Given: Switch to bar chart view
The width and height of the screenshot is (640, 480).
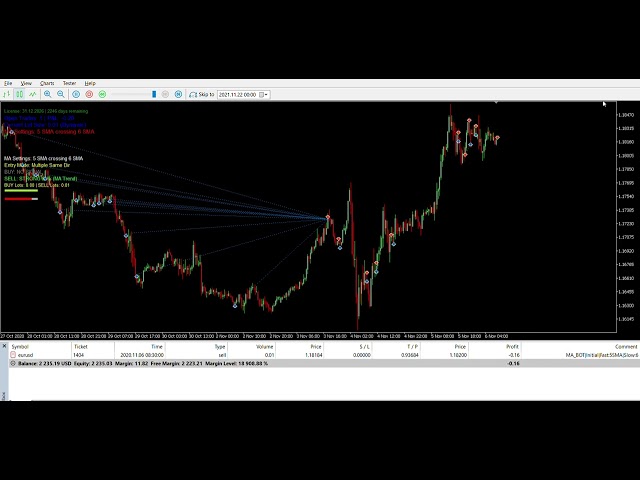Looking at the screenshot, I should tap(7, 94).
